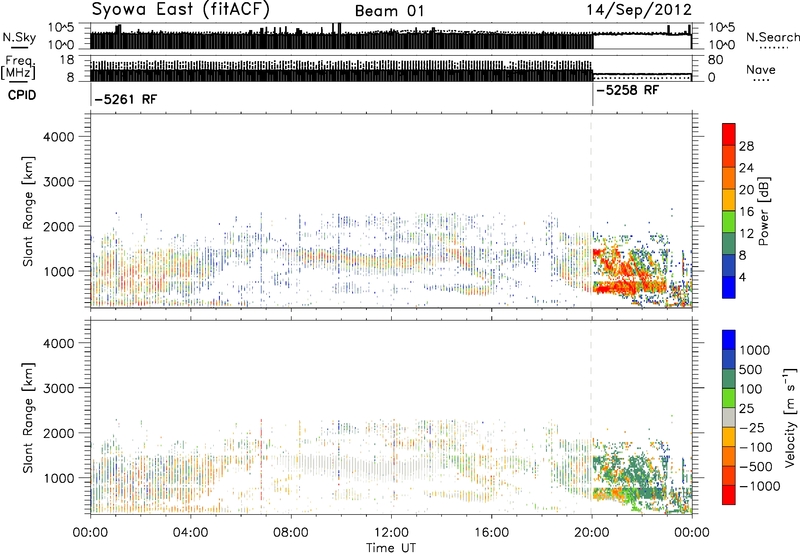Click the power colorbar value '28'

click(x=746, y=146)
